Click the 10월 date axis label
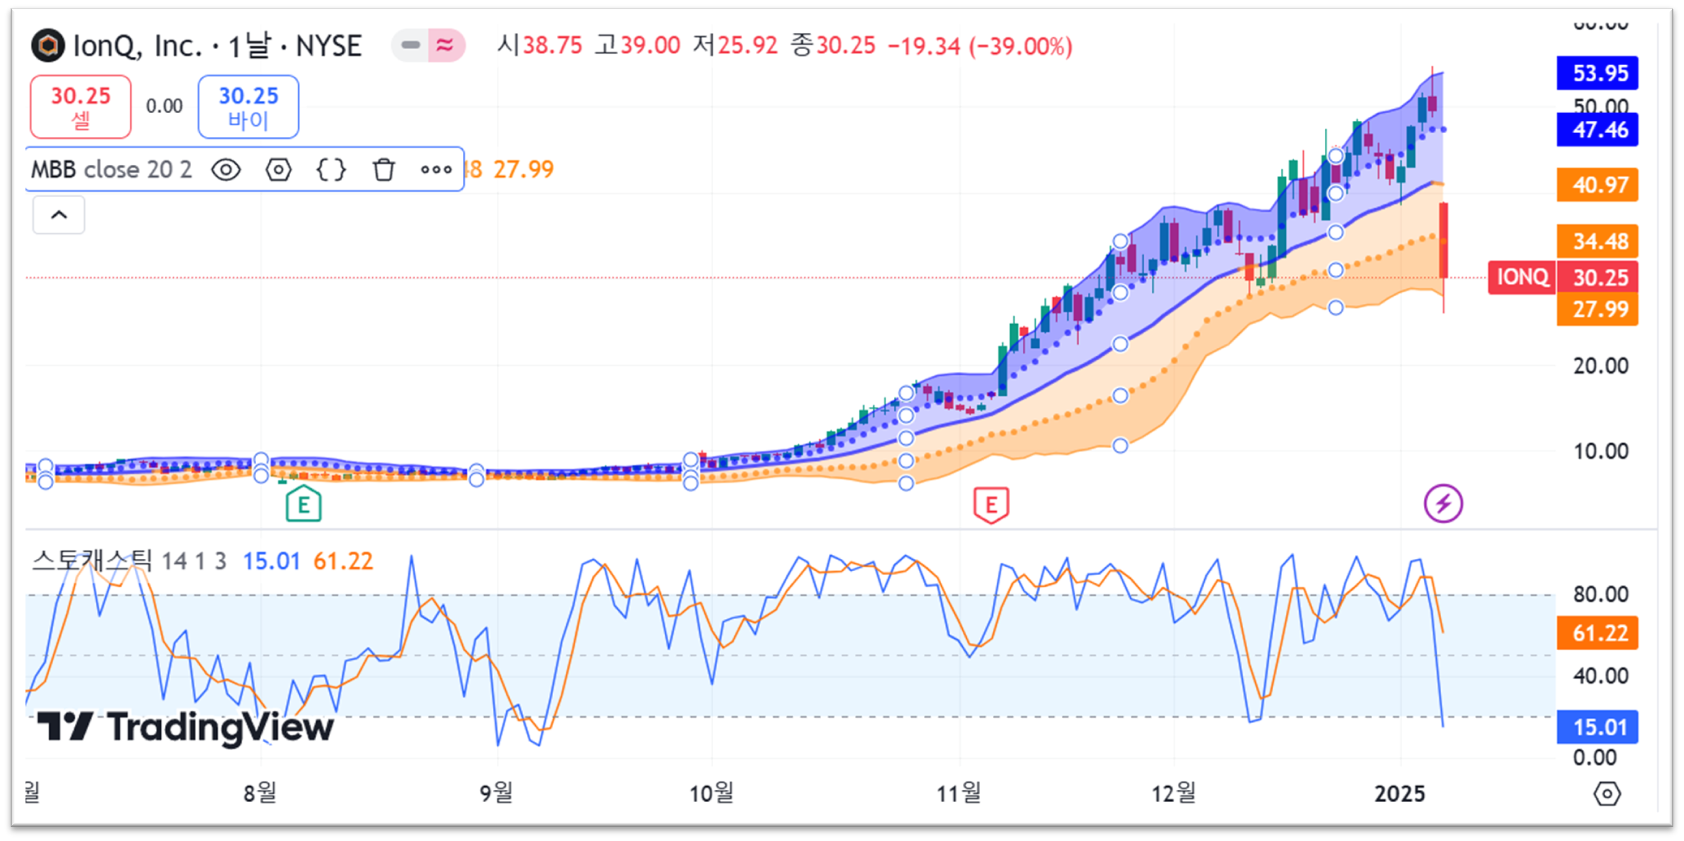The height and width of the screenshot is (841, 1684). (x=712, y=794)
